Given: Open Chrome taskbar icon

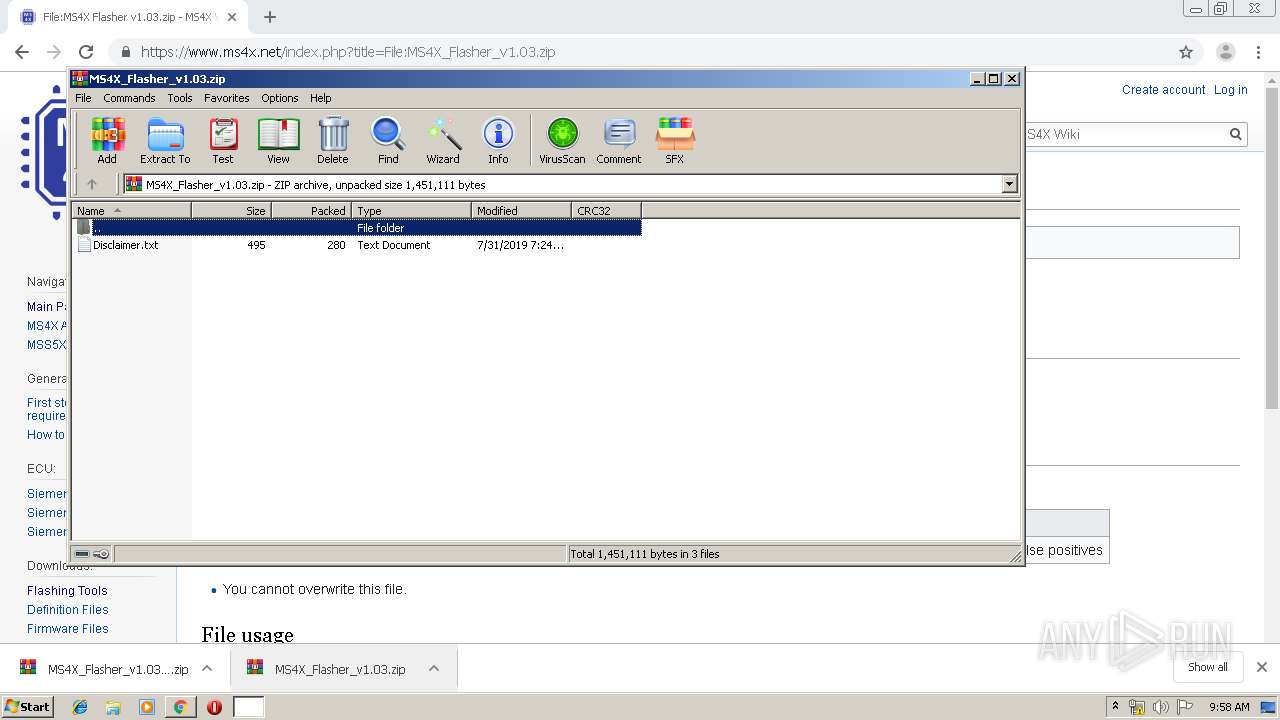Looking at the screenshot, I should [180, 707].
